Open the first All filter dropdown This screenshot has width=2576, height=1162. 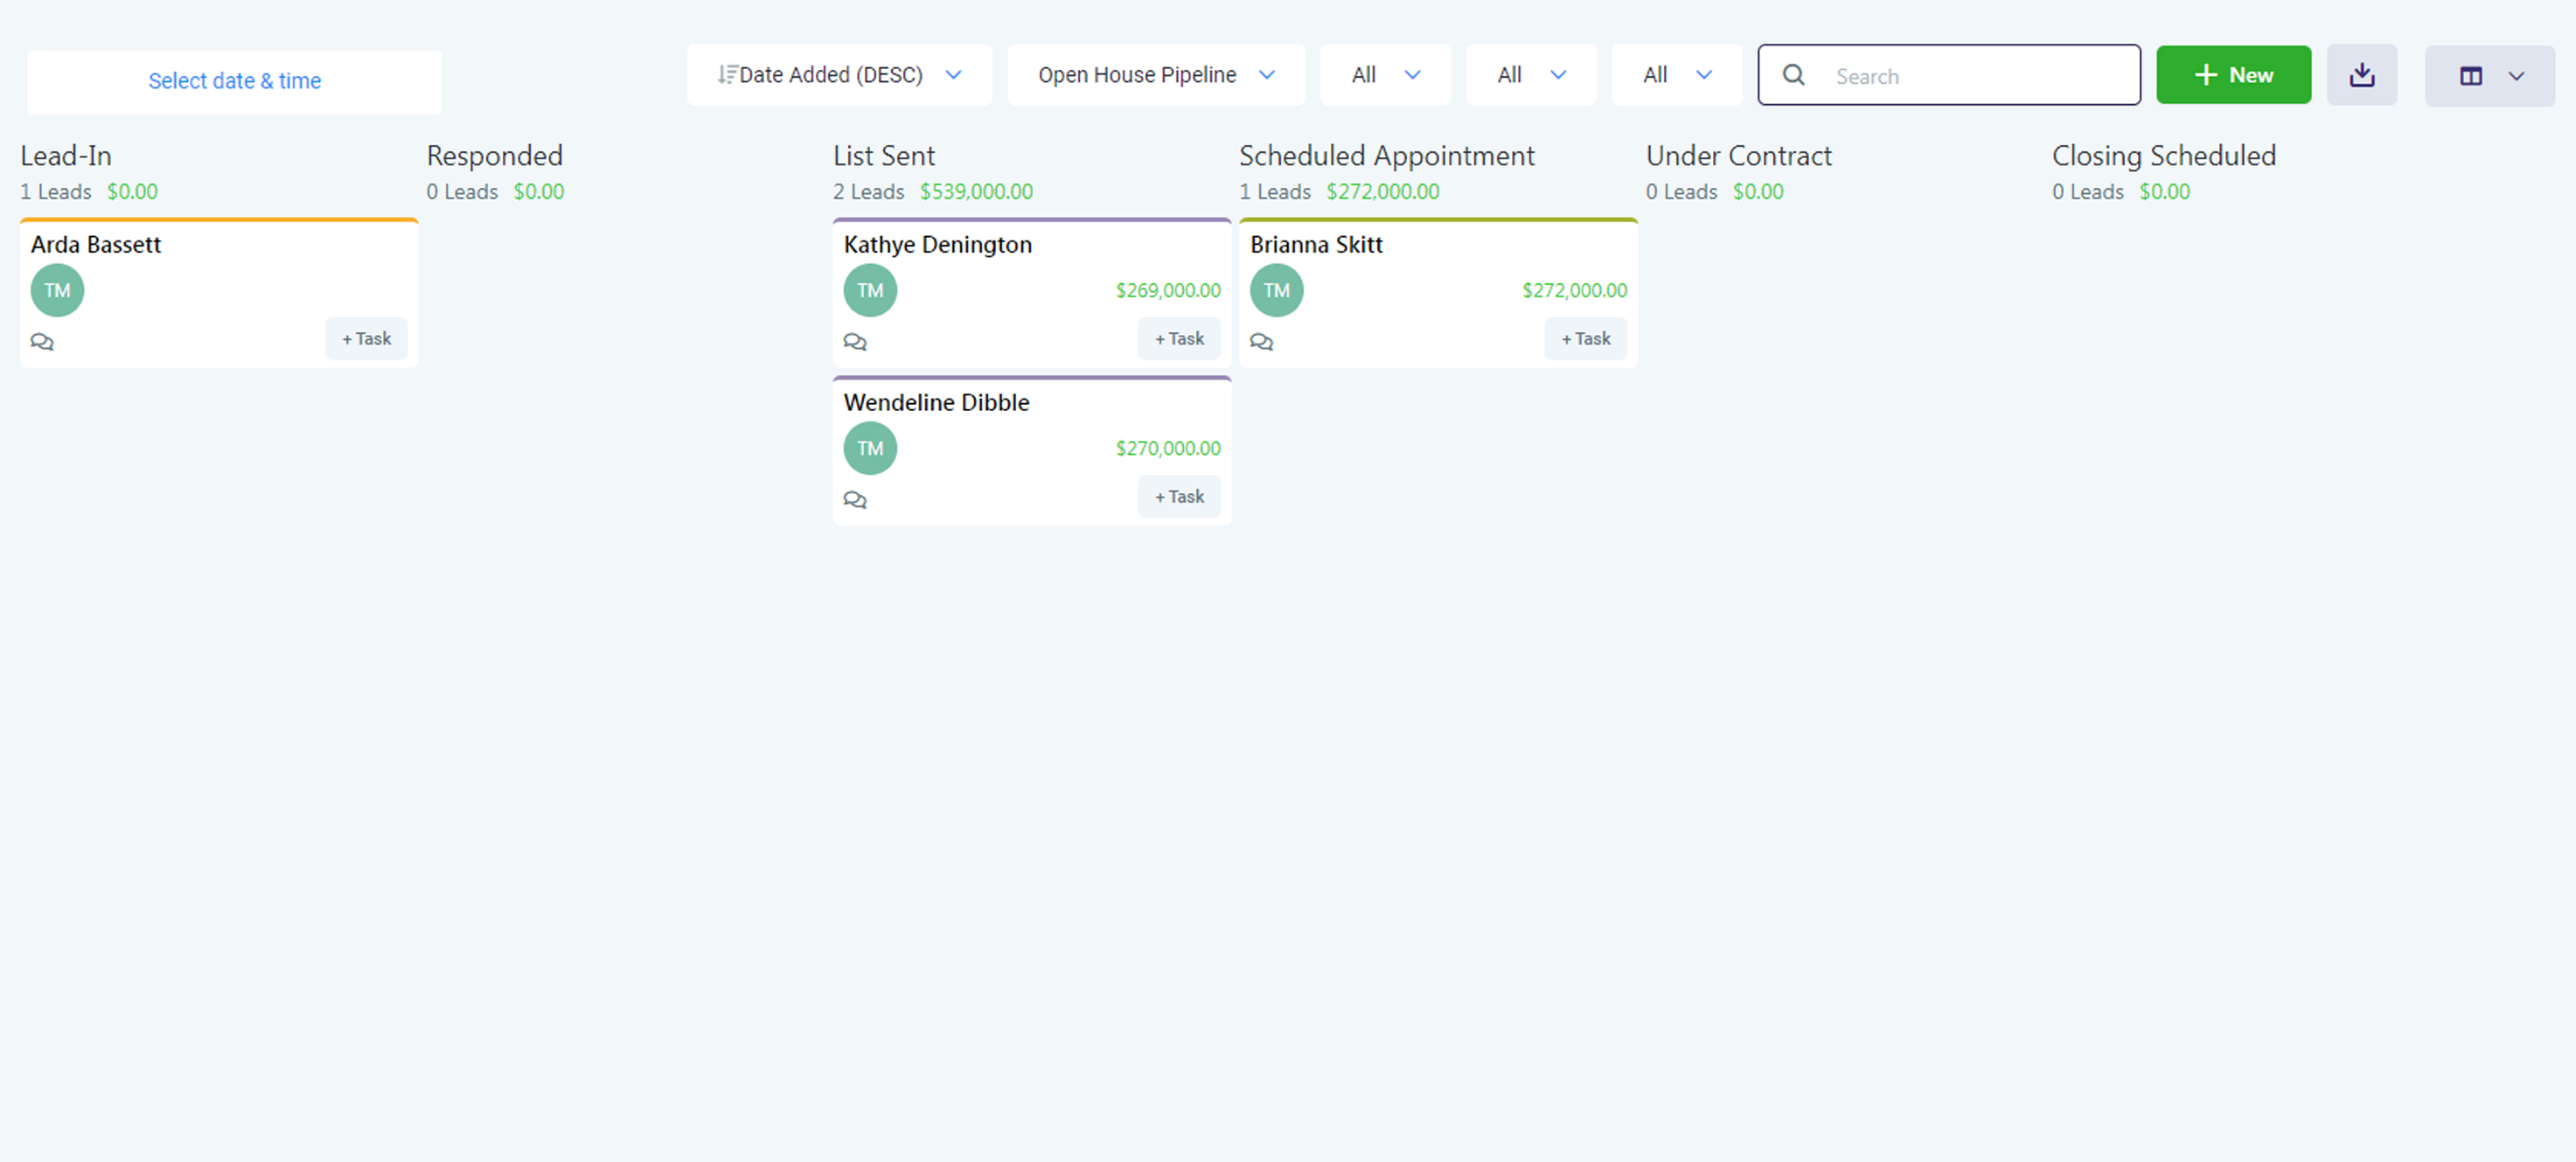[x=1385, y=75]
